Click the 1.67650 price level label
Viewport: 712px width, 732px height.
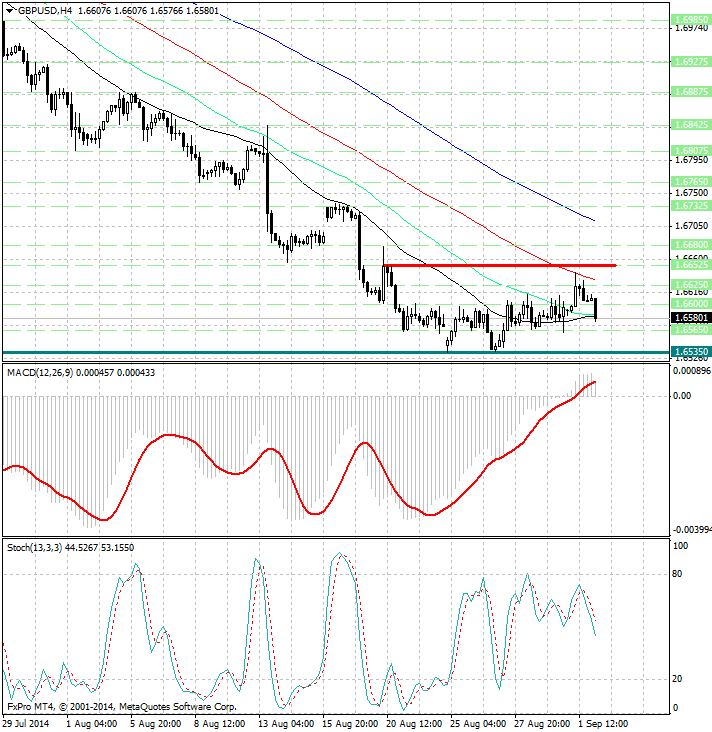691,182
